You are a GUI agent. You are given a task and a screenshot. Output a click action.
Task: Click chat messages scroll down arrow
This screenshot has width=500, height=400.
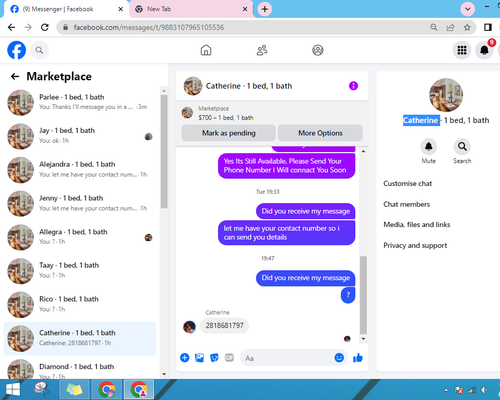[363, 339]
